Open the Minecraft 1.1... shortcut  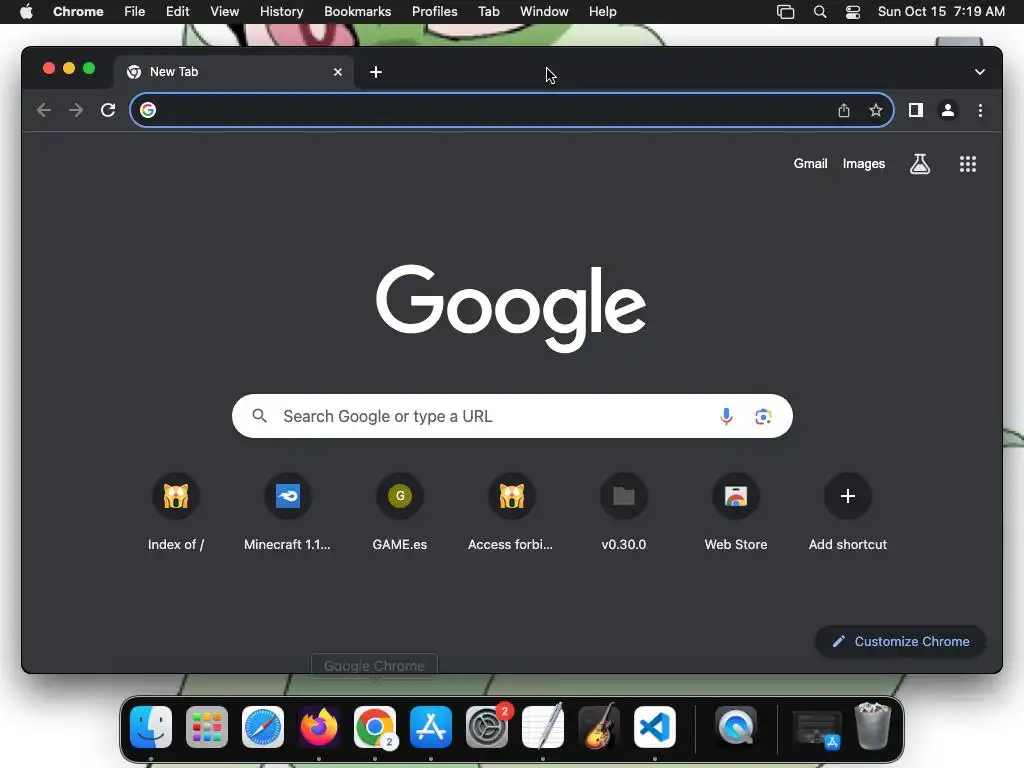(287, 512)
